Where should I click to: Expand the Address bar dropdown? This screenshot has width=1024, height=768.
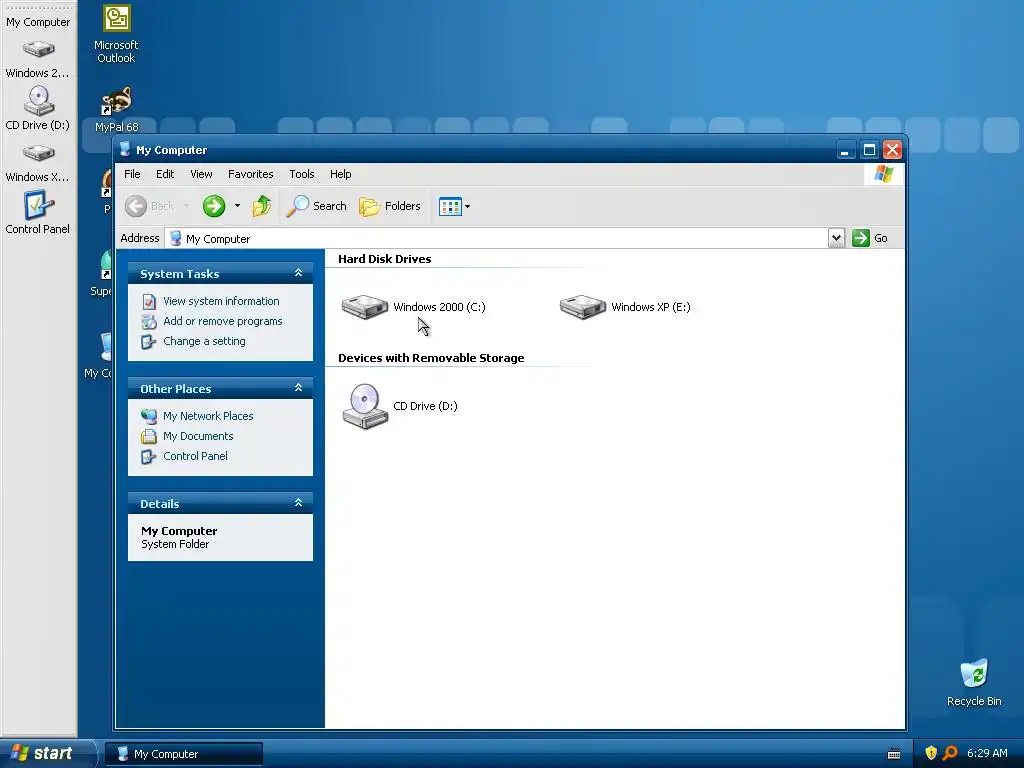point(836,238)
